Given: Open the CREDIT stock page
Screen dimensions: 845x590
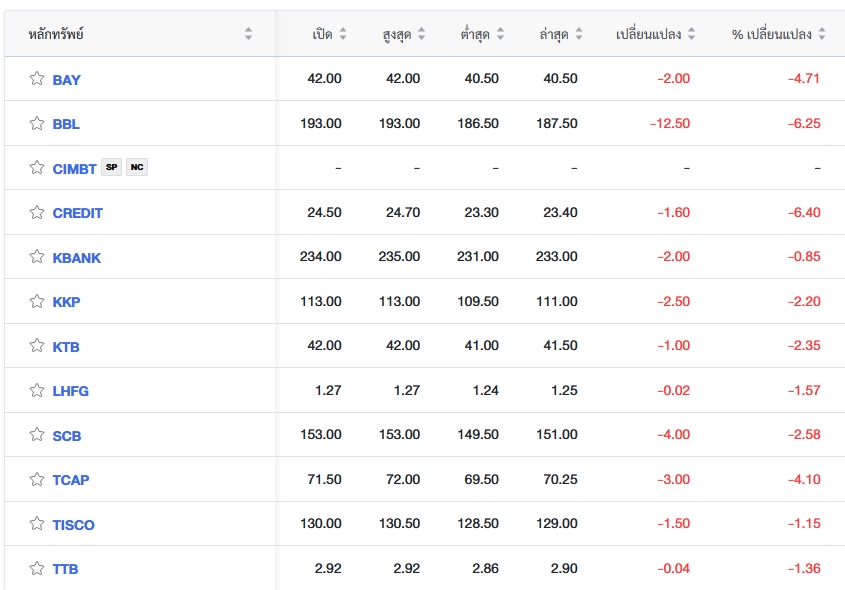Looking at the screenshot, I should point(78,213).
